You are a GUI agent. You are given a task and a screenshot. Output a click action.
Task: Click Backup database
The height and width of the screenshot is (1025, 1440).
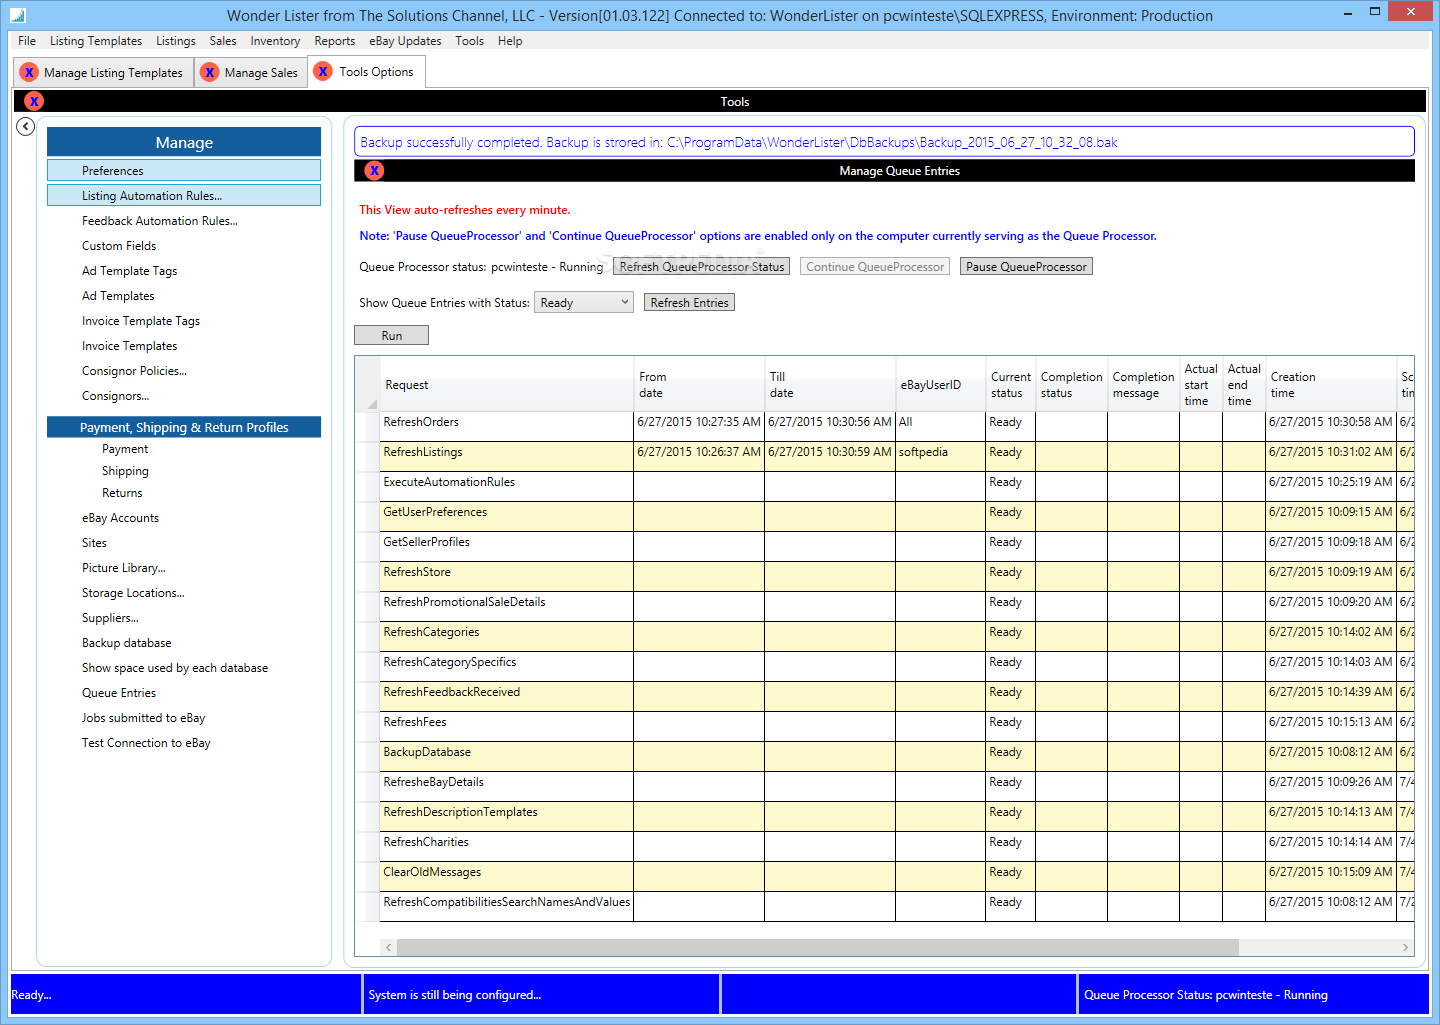tap(126, 642)
